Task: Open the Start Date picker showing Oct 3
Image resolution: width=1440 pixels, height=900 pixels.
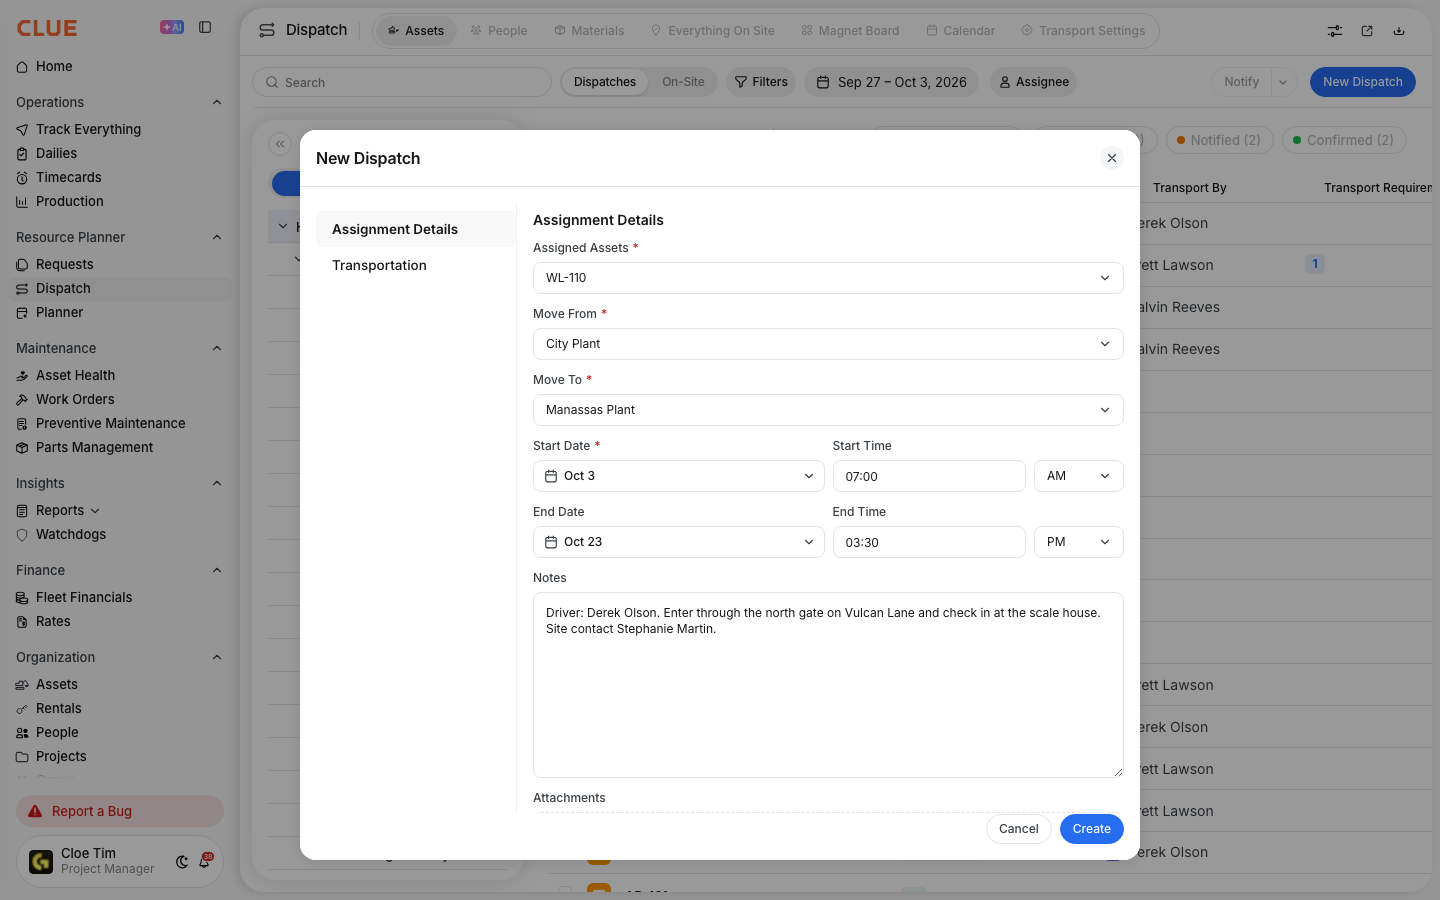Action: click(x=679, y=476)
